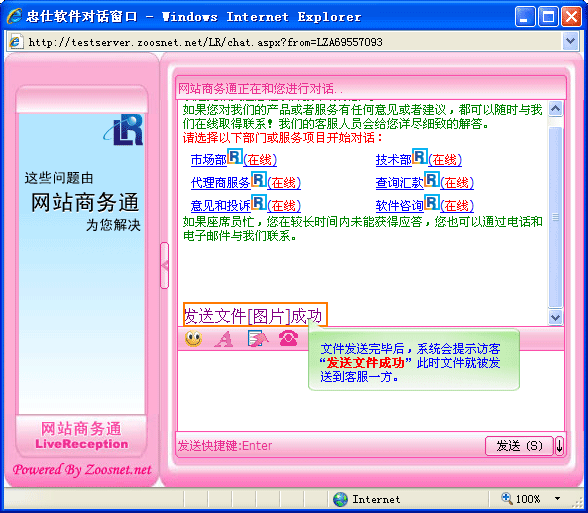The image size is (588, 513).
Task: Open the font style settings icon
Action: tap(224, 339)
